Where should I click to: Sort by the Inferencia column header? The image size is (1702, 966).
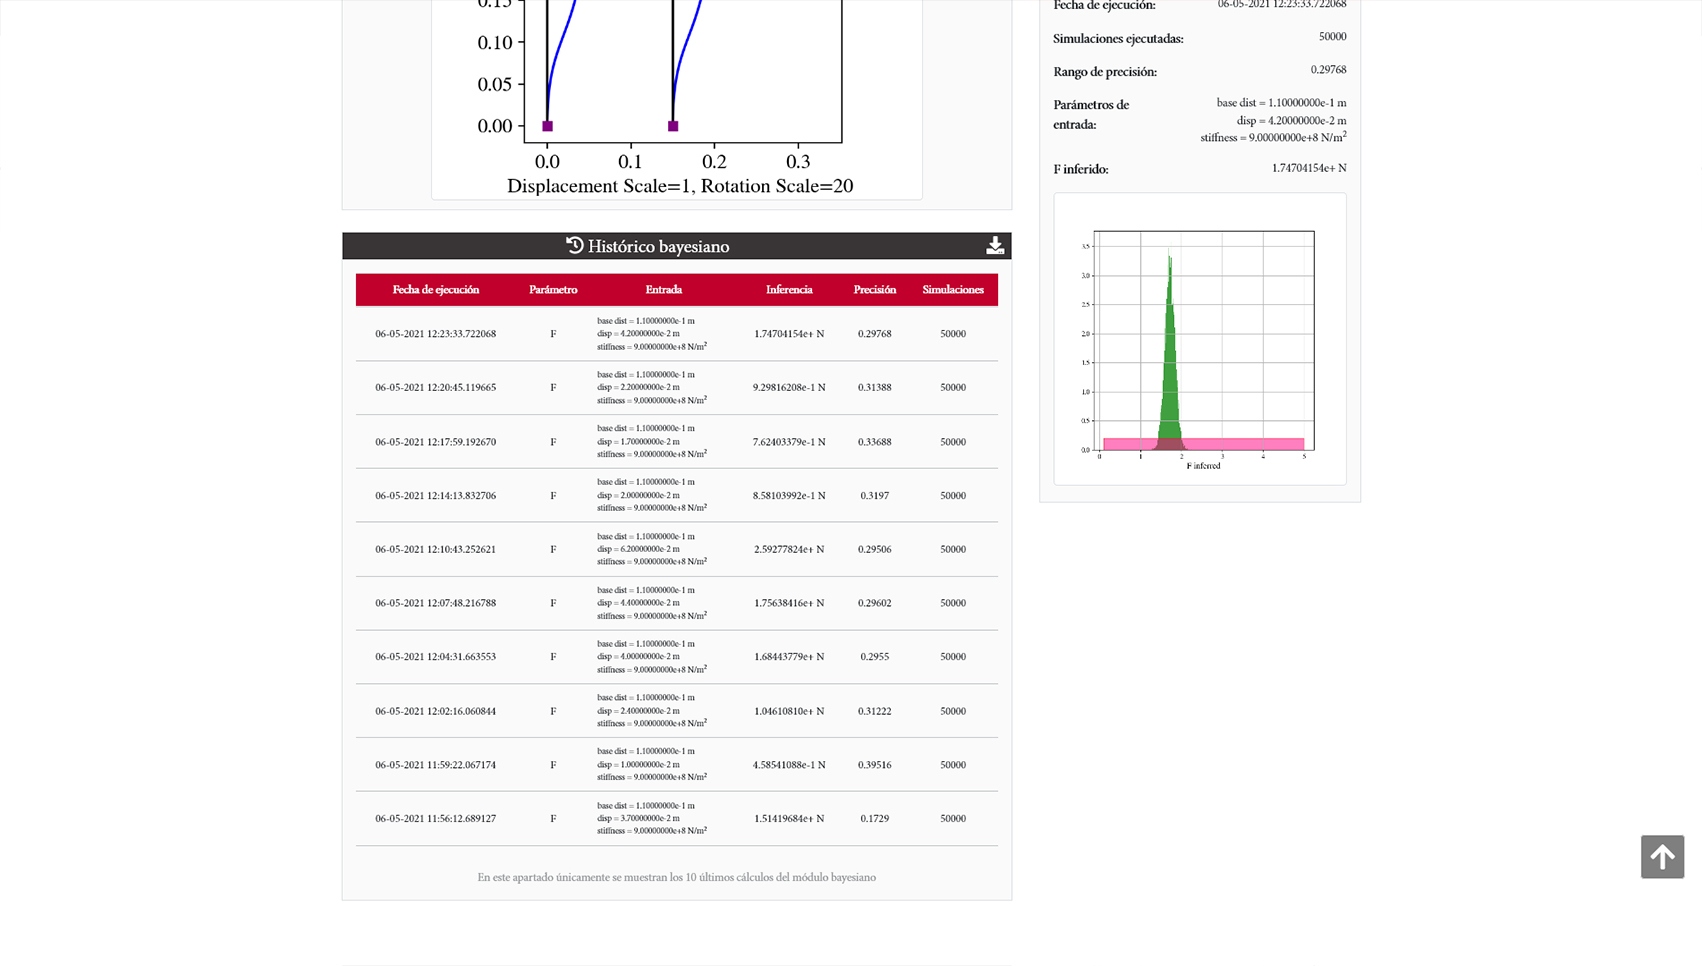tap(789, 289)
